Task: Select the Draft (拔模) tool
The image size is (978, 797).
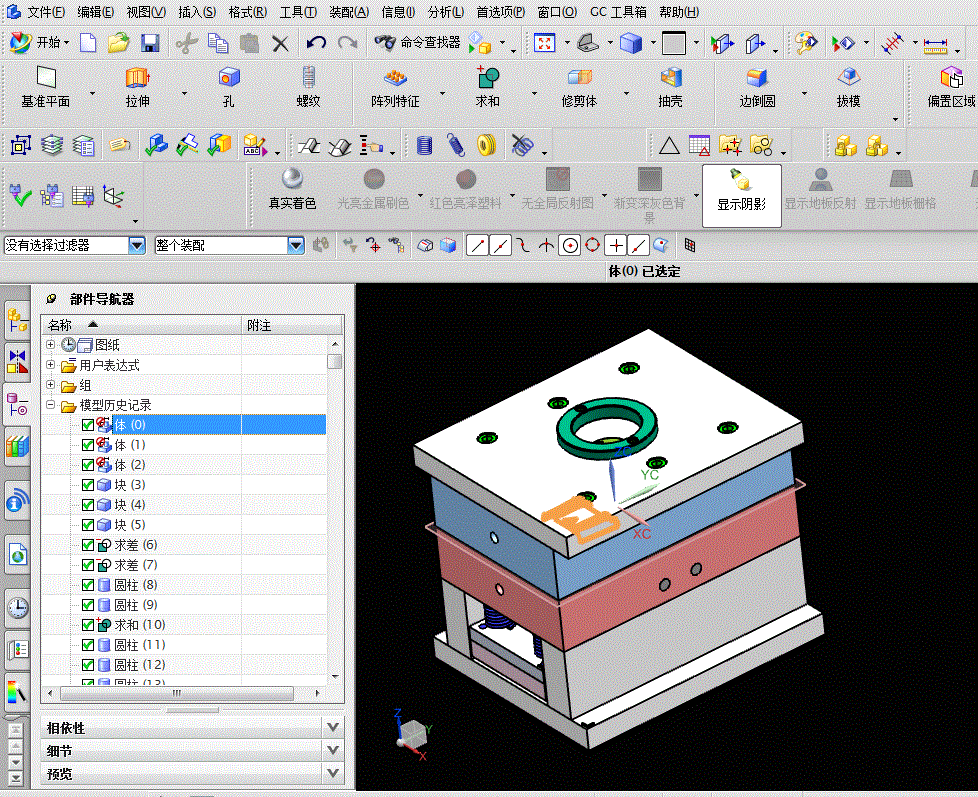Action: click(849, 87)
